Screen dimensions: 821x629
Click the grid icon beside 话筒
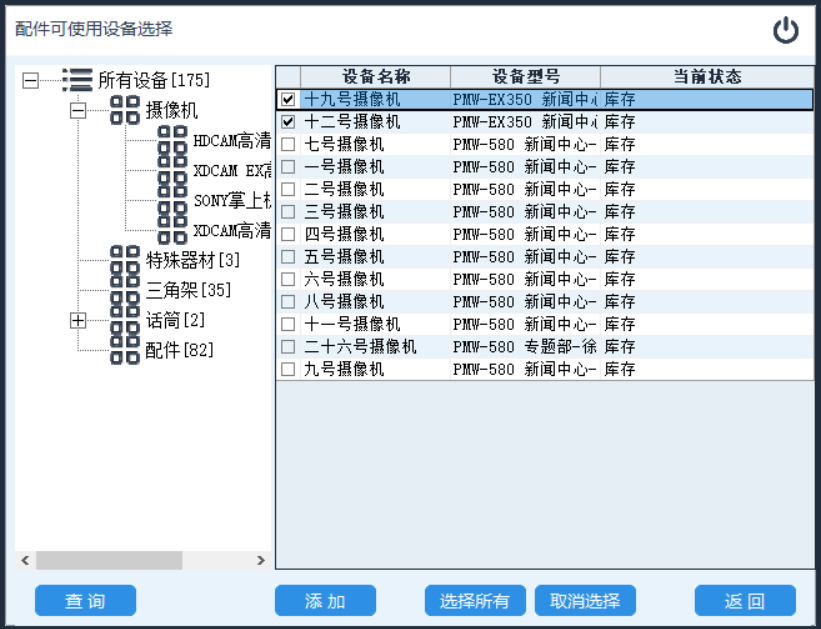pyautogui.click(x=125, y=320)
